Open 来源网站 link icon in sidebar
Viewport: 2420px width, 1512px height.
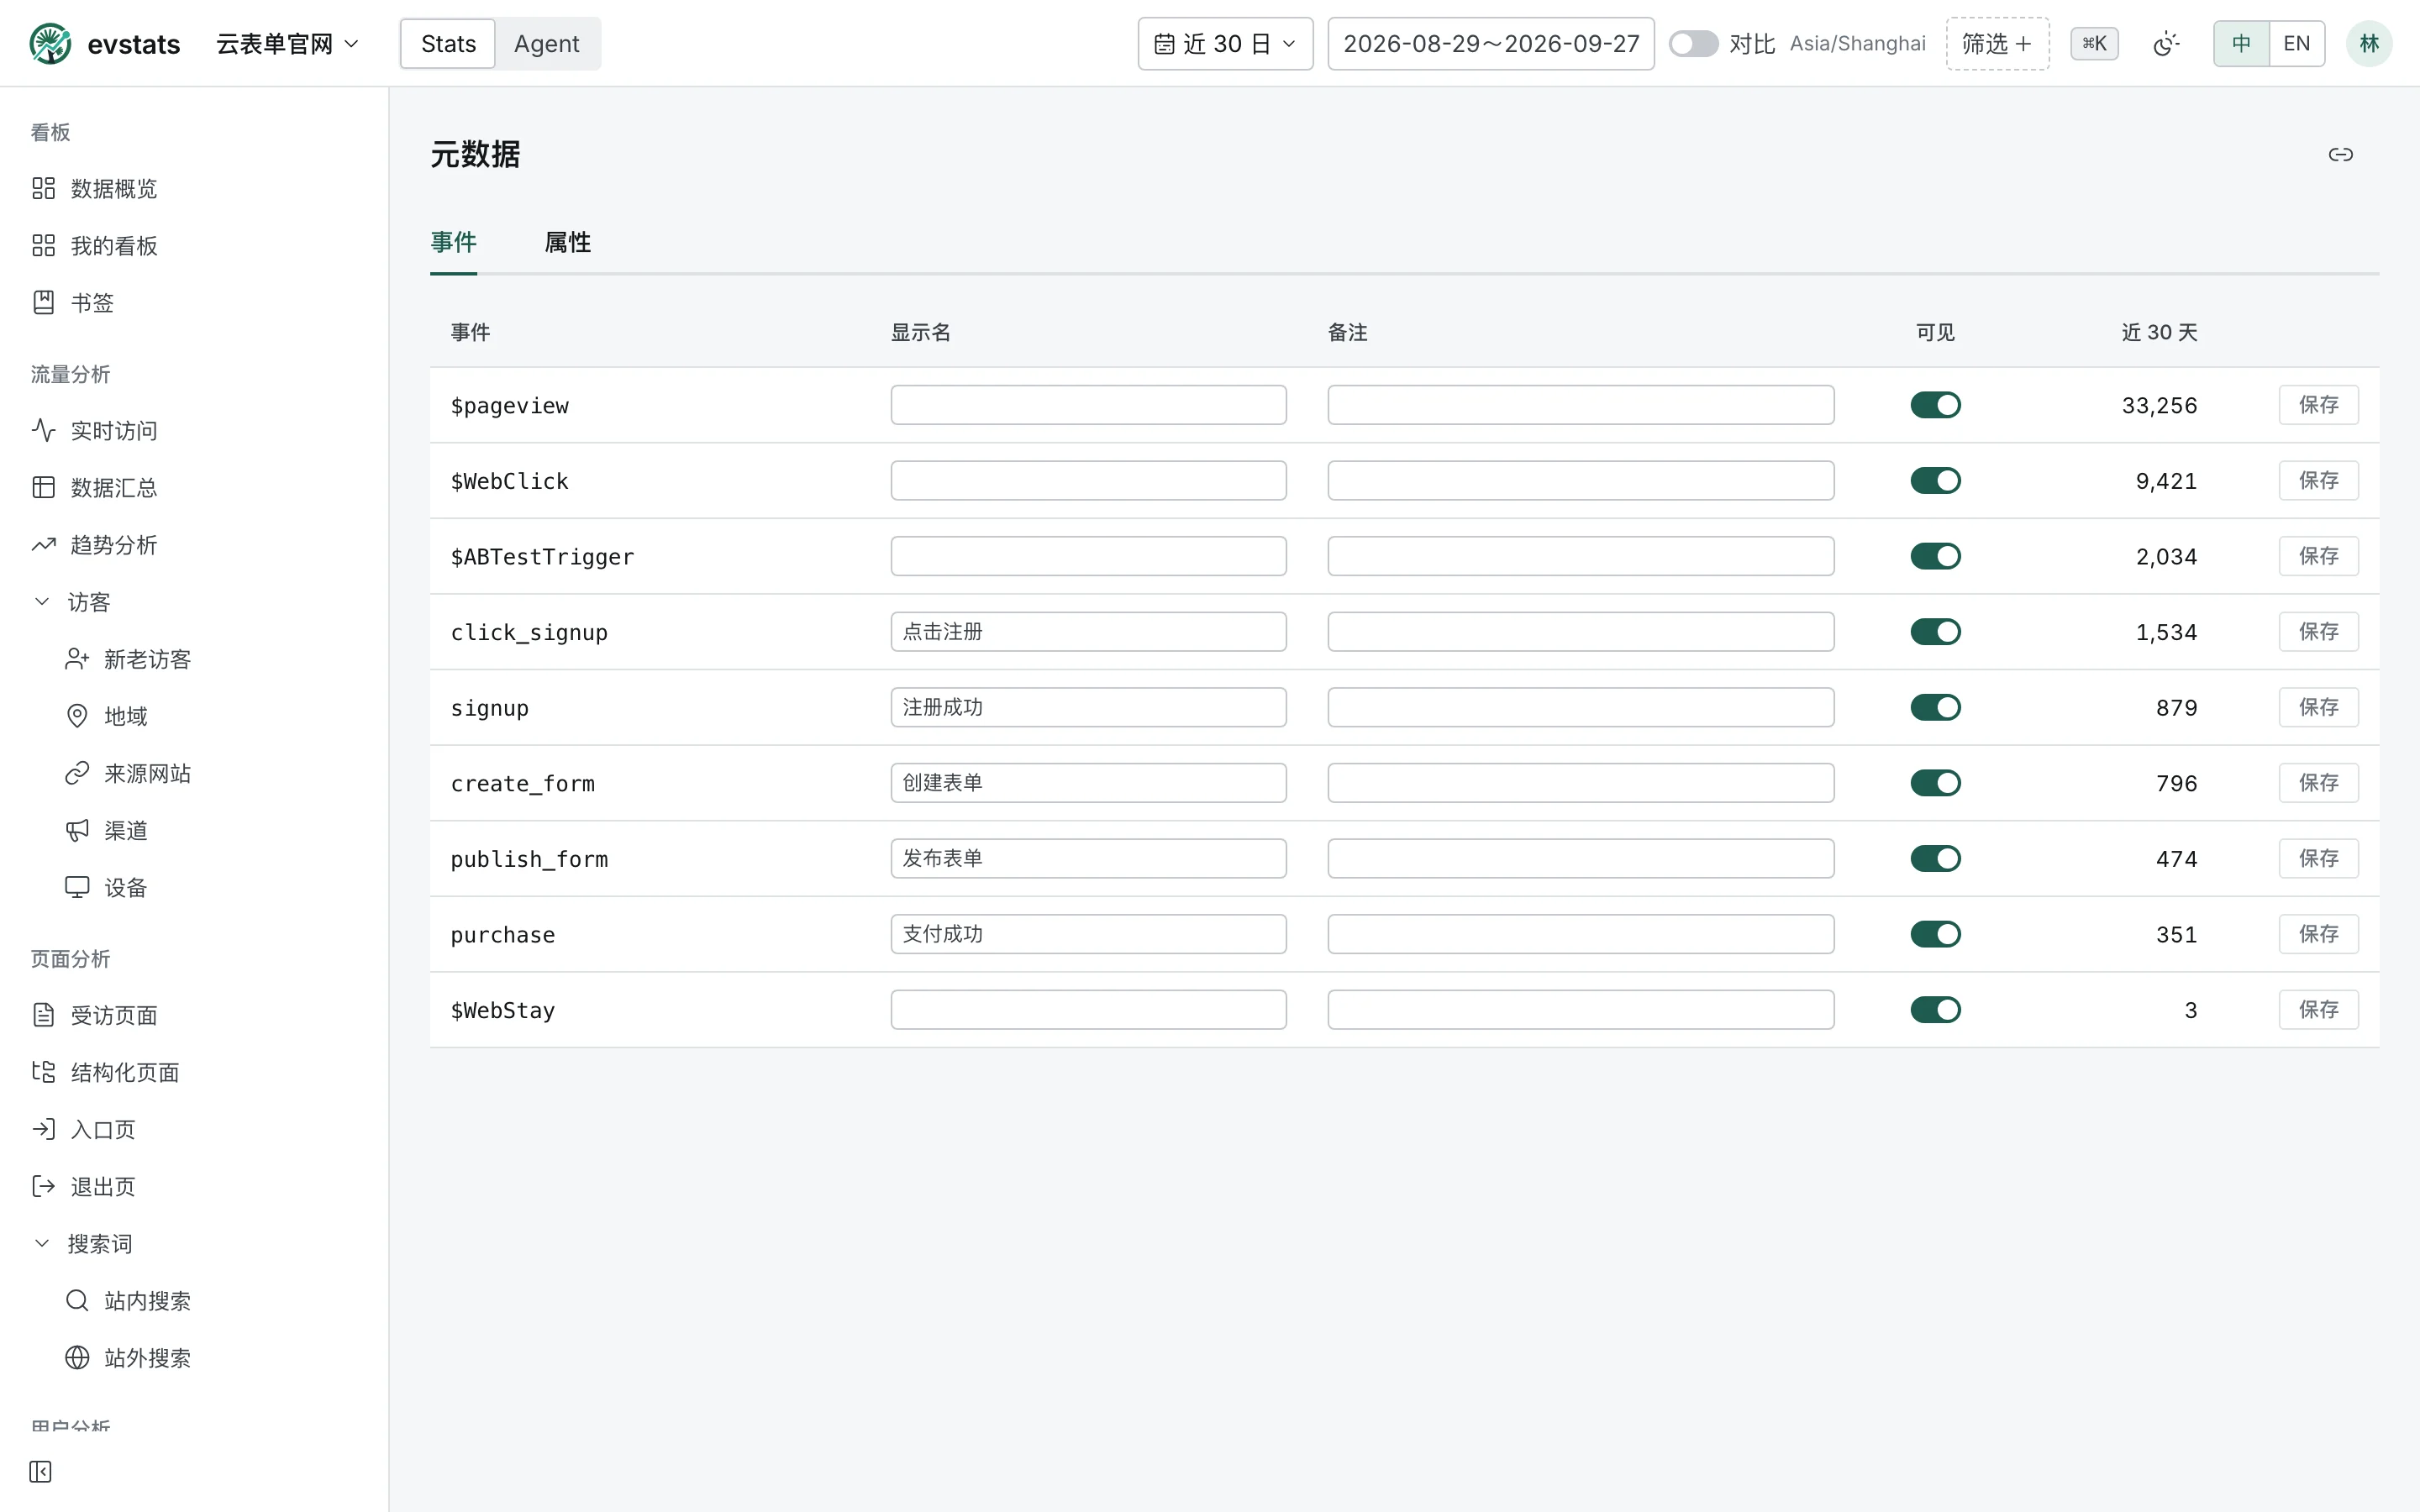pyautogui.click(x=77, y=773)
